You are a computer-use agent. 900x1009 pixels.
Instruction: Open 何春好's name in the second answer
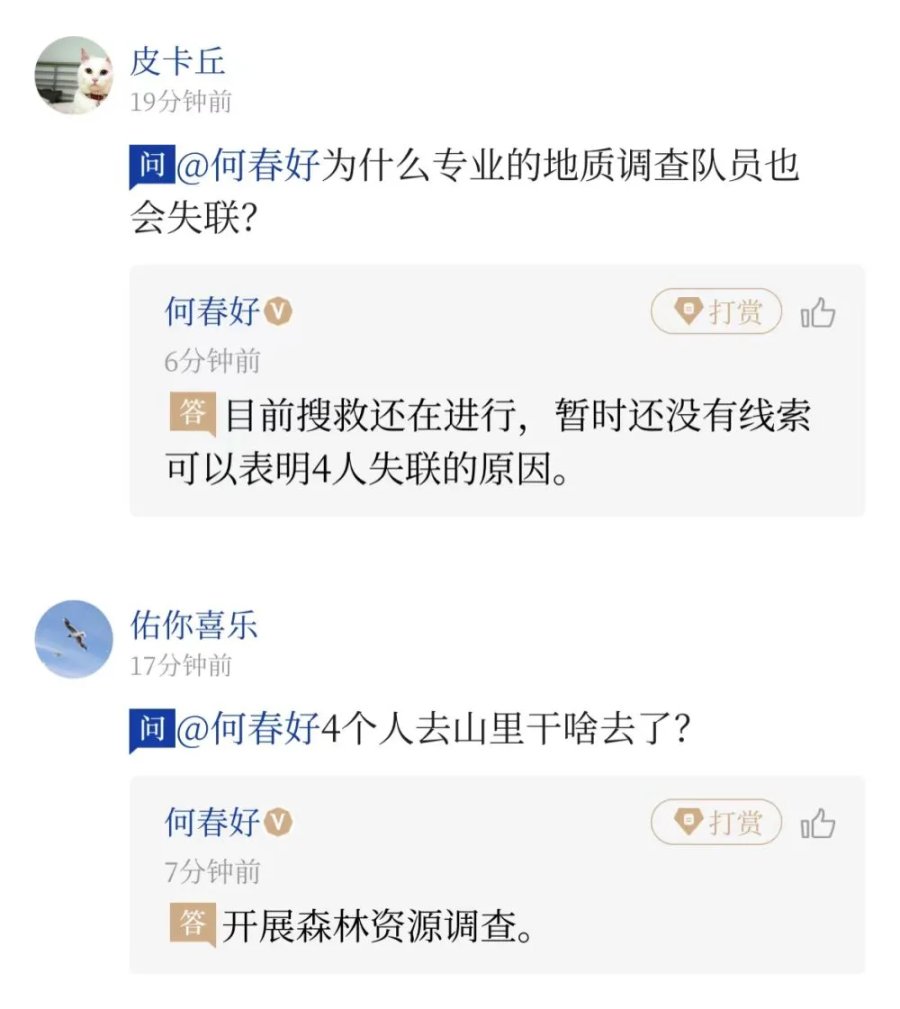(212, 823)
